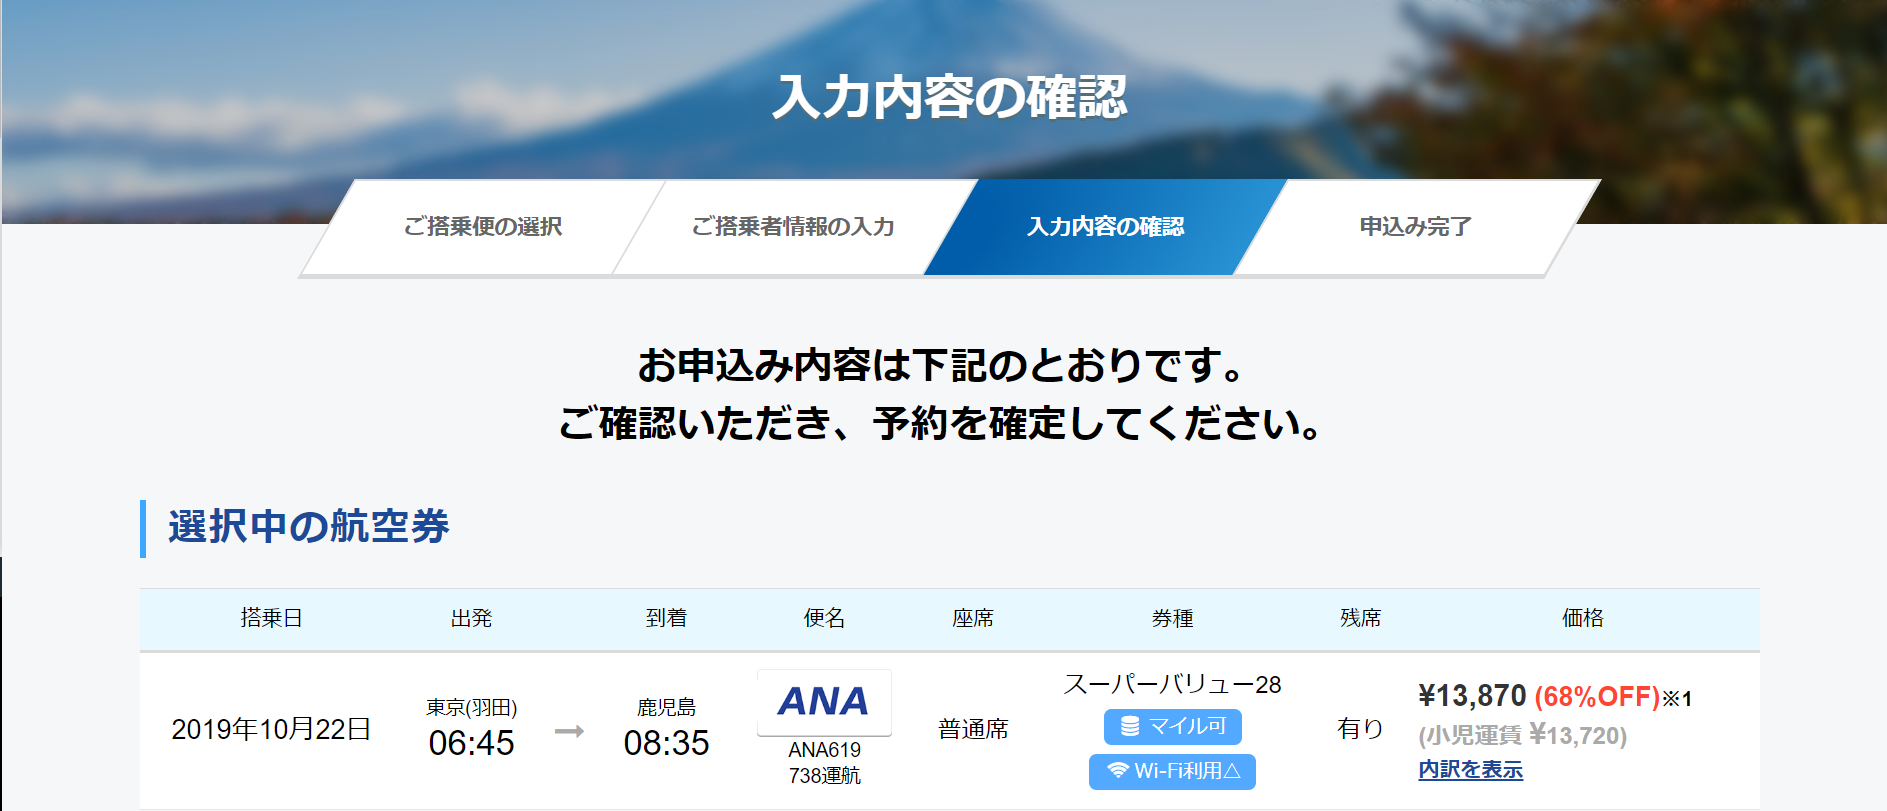1887x811 pixels.
Task: Select the 申込み完了 step tab
Action: click(1416, 227)
